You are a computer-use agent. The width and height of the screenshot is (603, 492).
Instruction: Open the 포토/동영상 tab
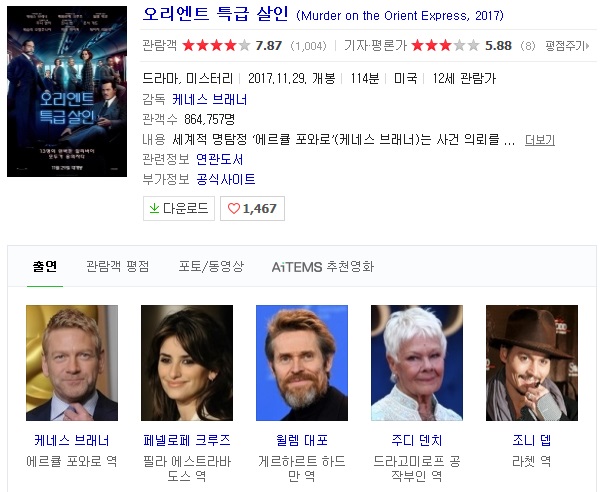211,266
